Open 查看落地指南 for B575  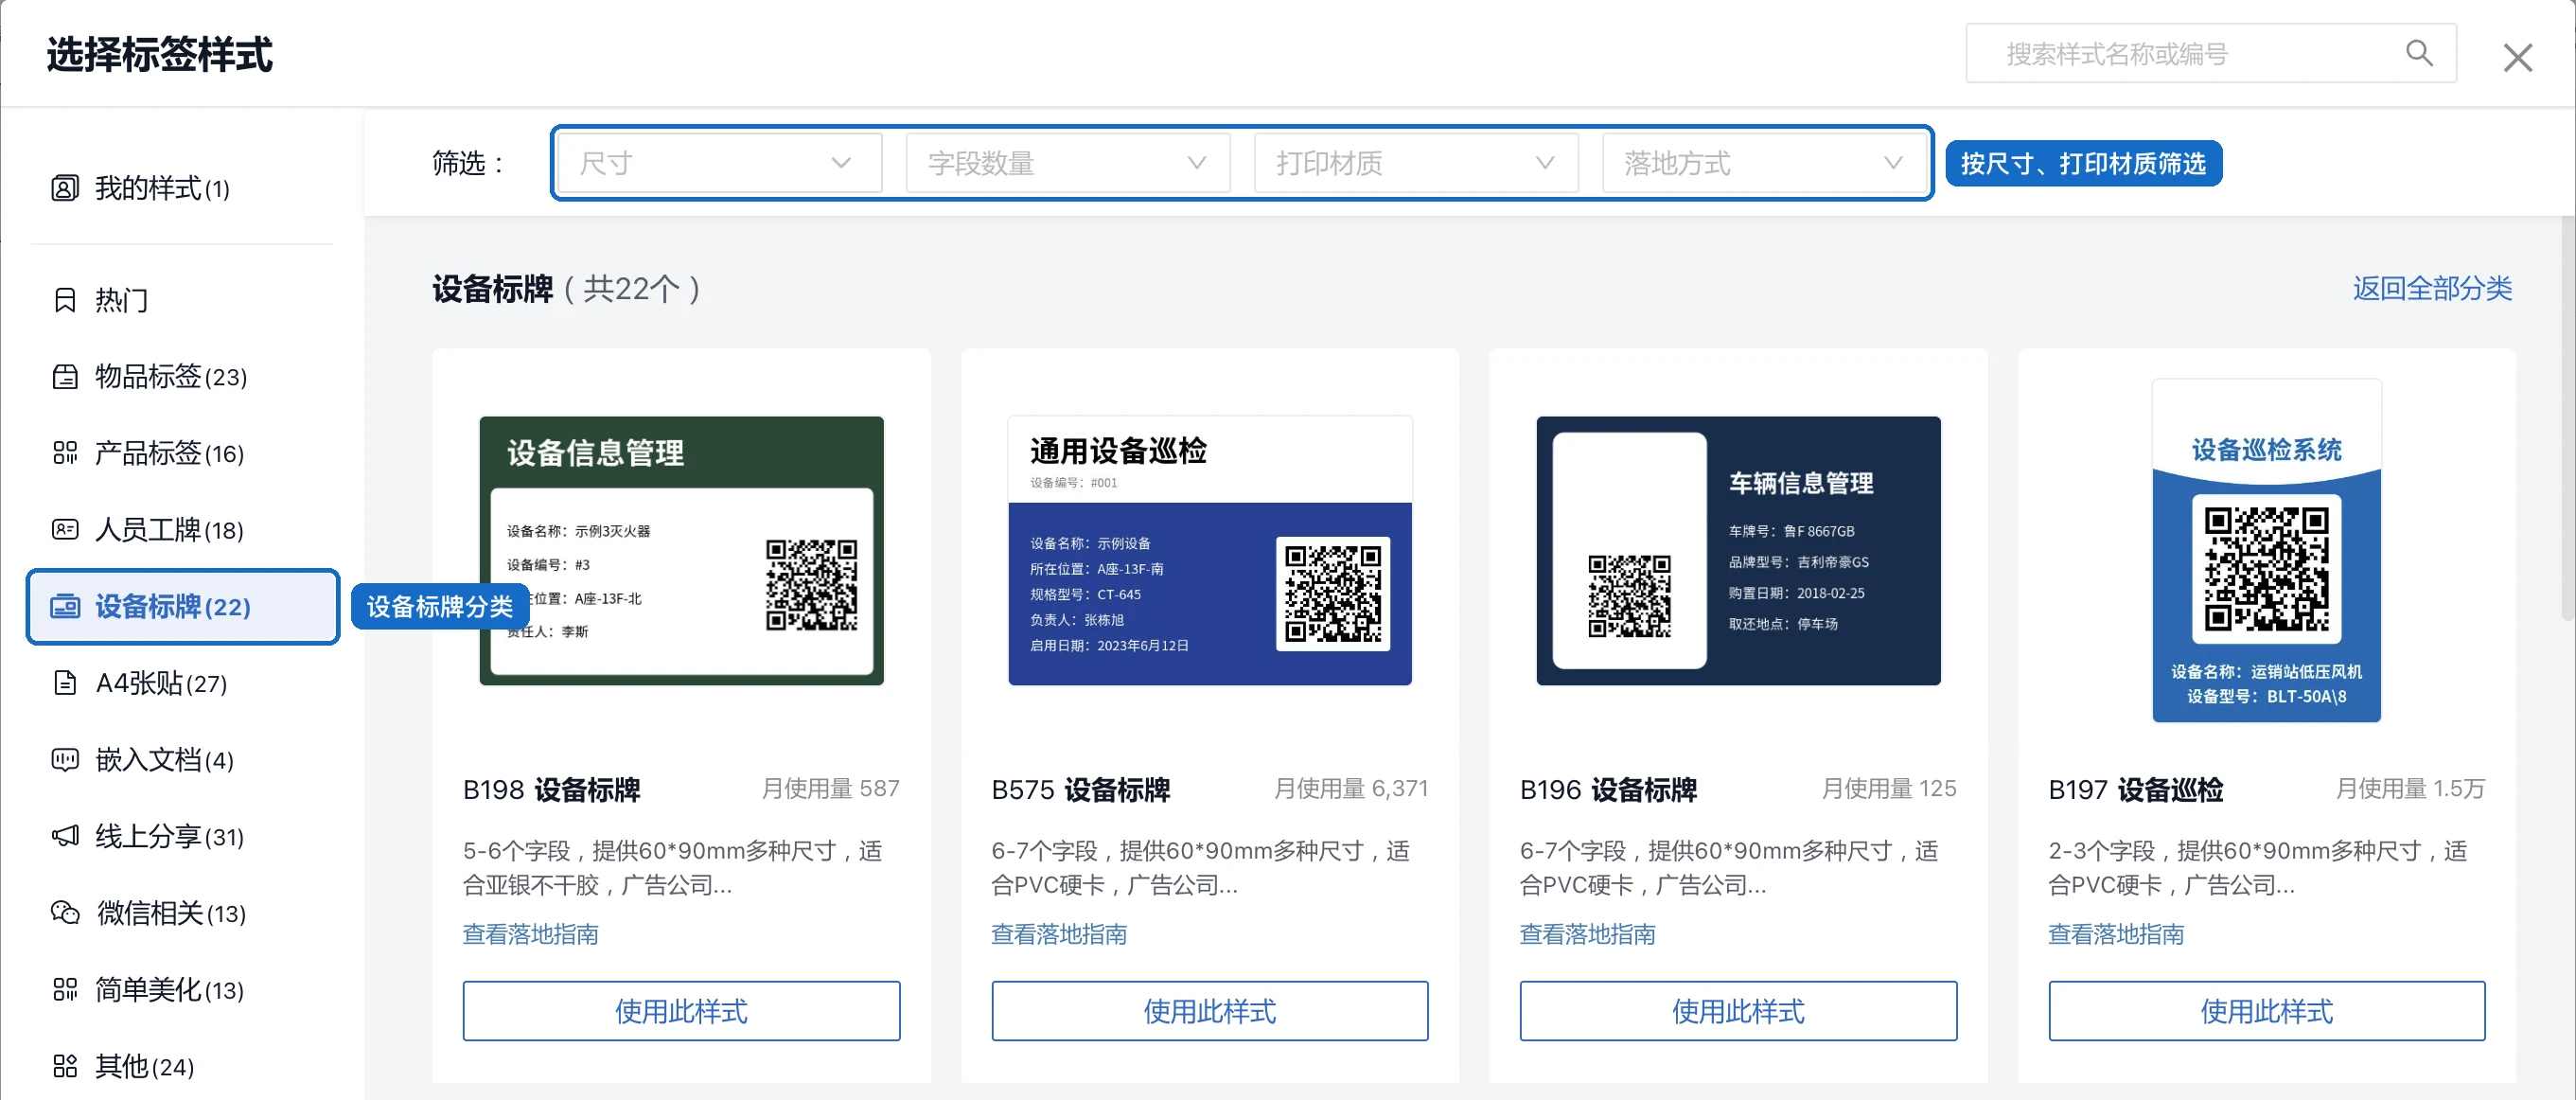[1059, 934]
